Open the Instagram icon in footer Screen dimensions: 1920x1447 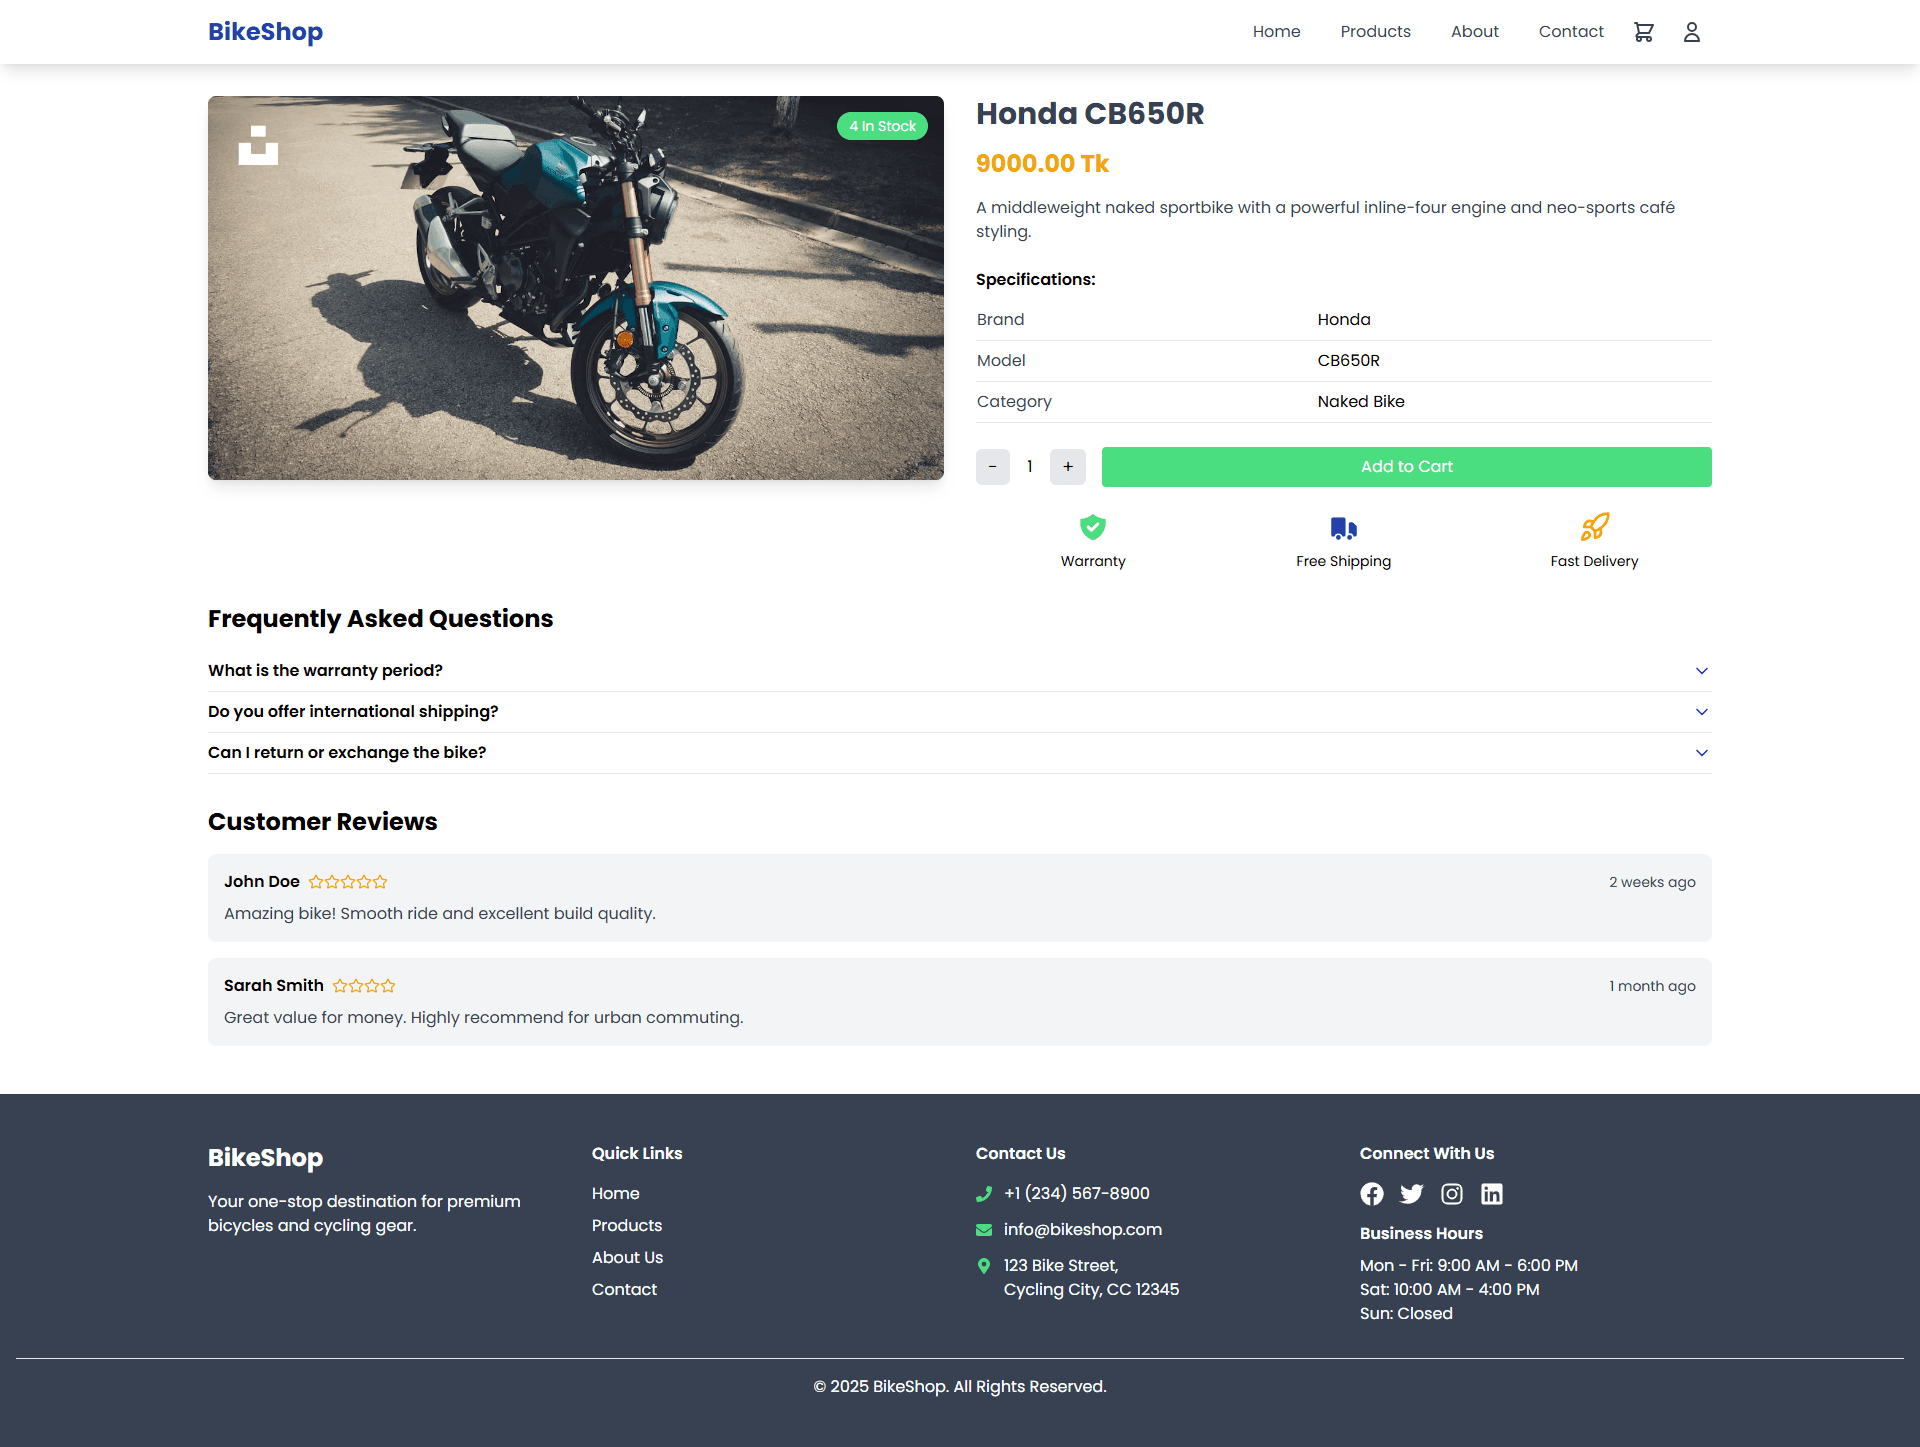coord(1452,1194)
